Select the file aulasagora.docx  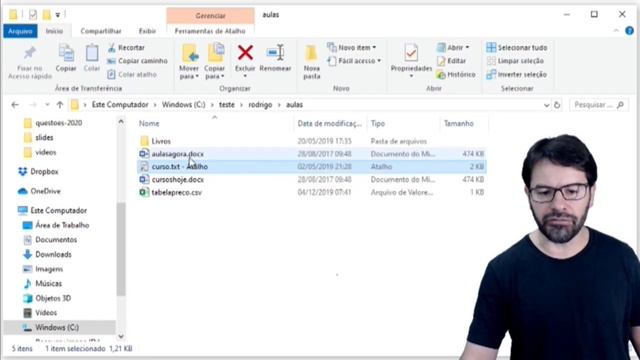click(178, 154)
